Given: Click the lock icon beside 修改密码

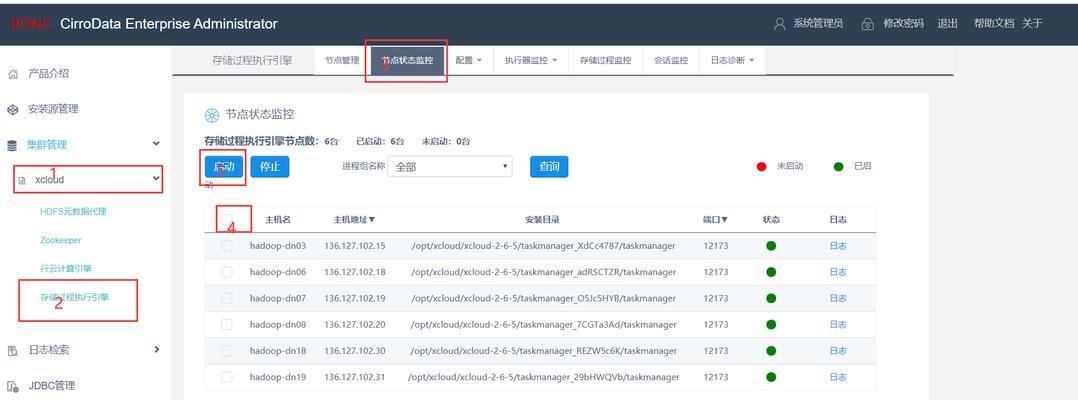Looking at the screenshot, I should pos(868,24).
